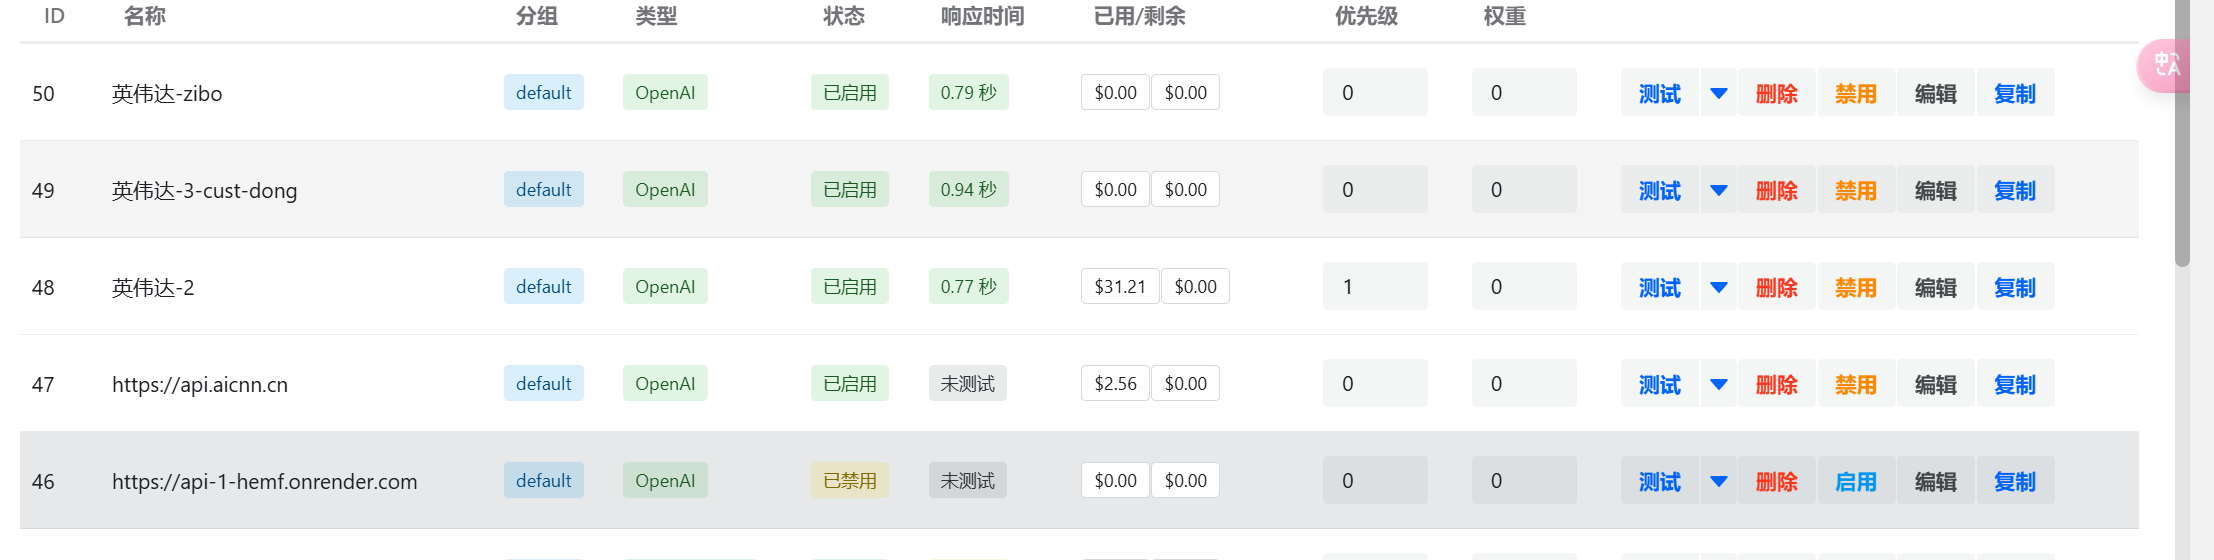Image resolution: width=2214 pixels, height=560 pixels.
Task: Sort by 响应时间 column header
Action: pos(982,16)
